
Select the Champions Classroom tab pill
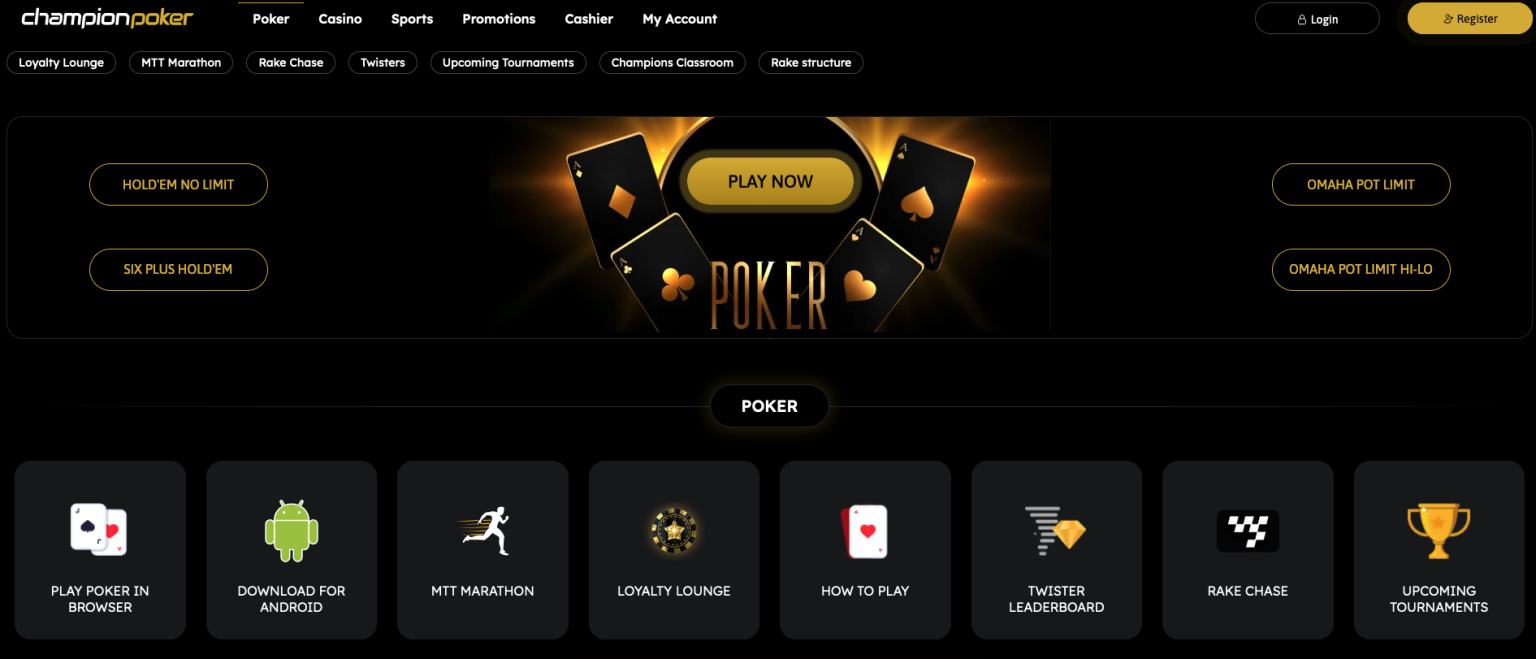[672, 62]
